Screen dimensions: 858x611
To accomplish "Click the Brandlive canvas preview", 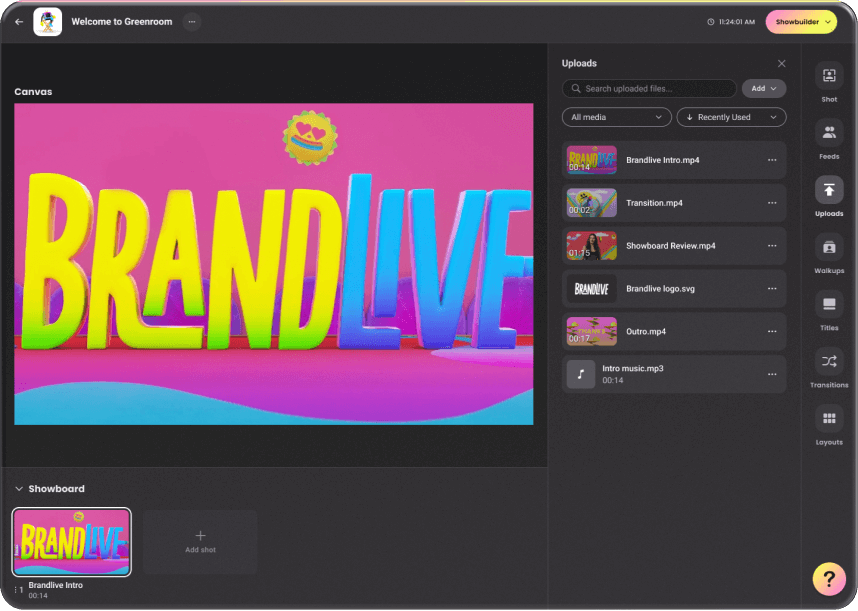I will pyautogui.click(x=274, y=264).
